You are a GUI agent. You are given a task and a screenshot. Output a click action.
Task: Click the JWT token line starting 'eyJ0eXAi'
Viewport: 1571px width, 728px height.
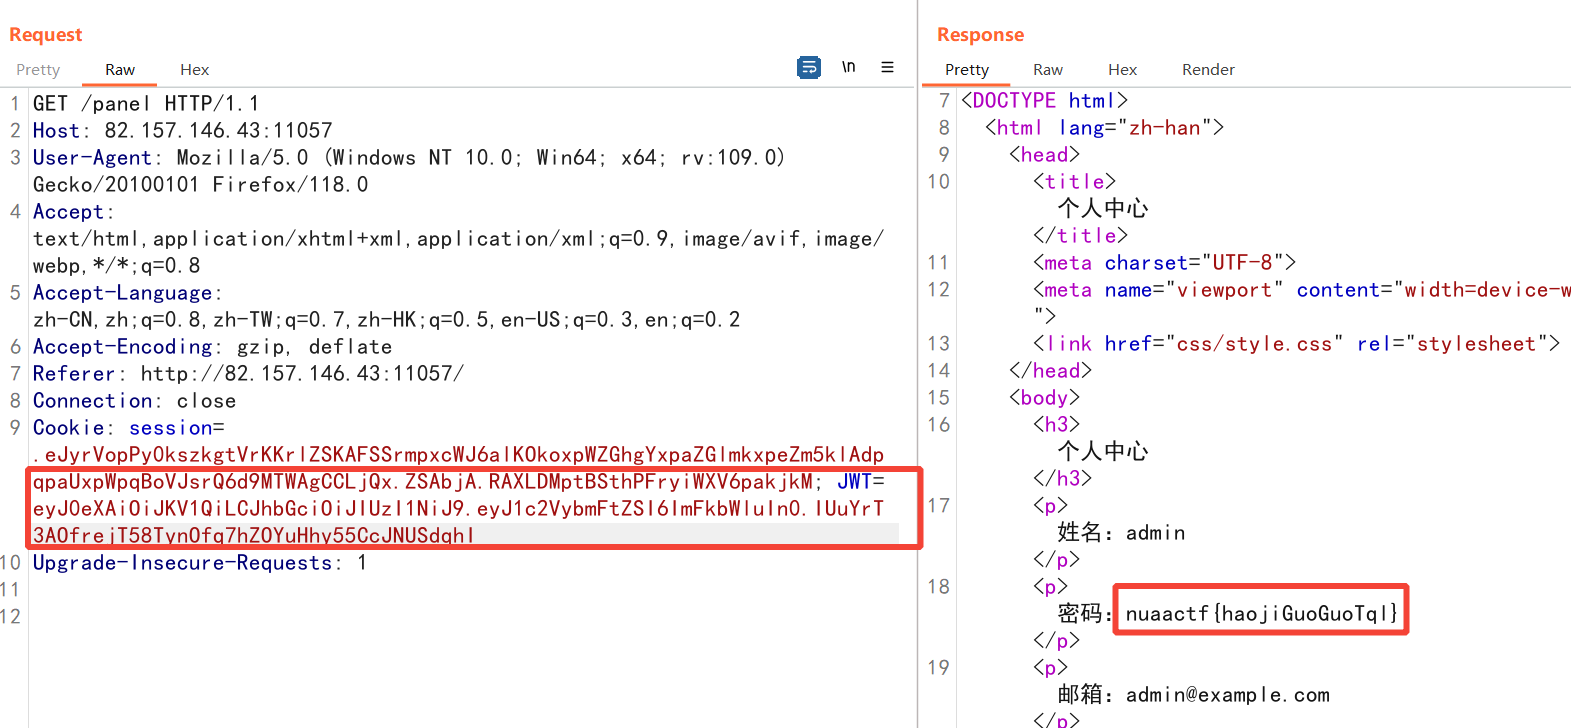click(458, 509)
